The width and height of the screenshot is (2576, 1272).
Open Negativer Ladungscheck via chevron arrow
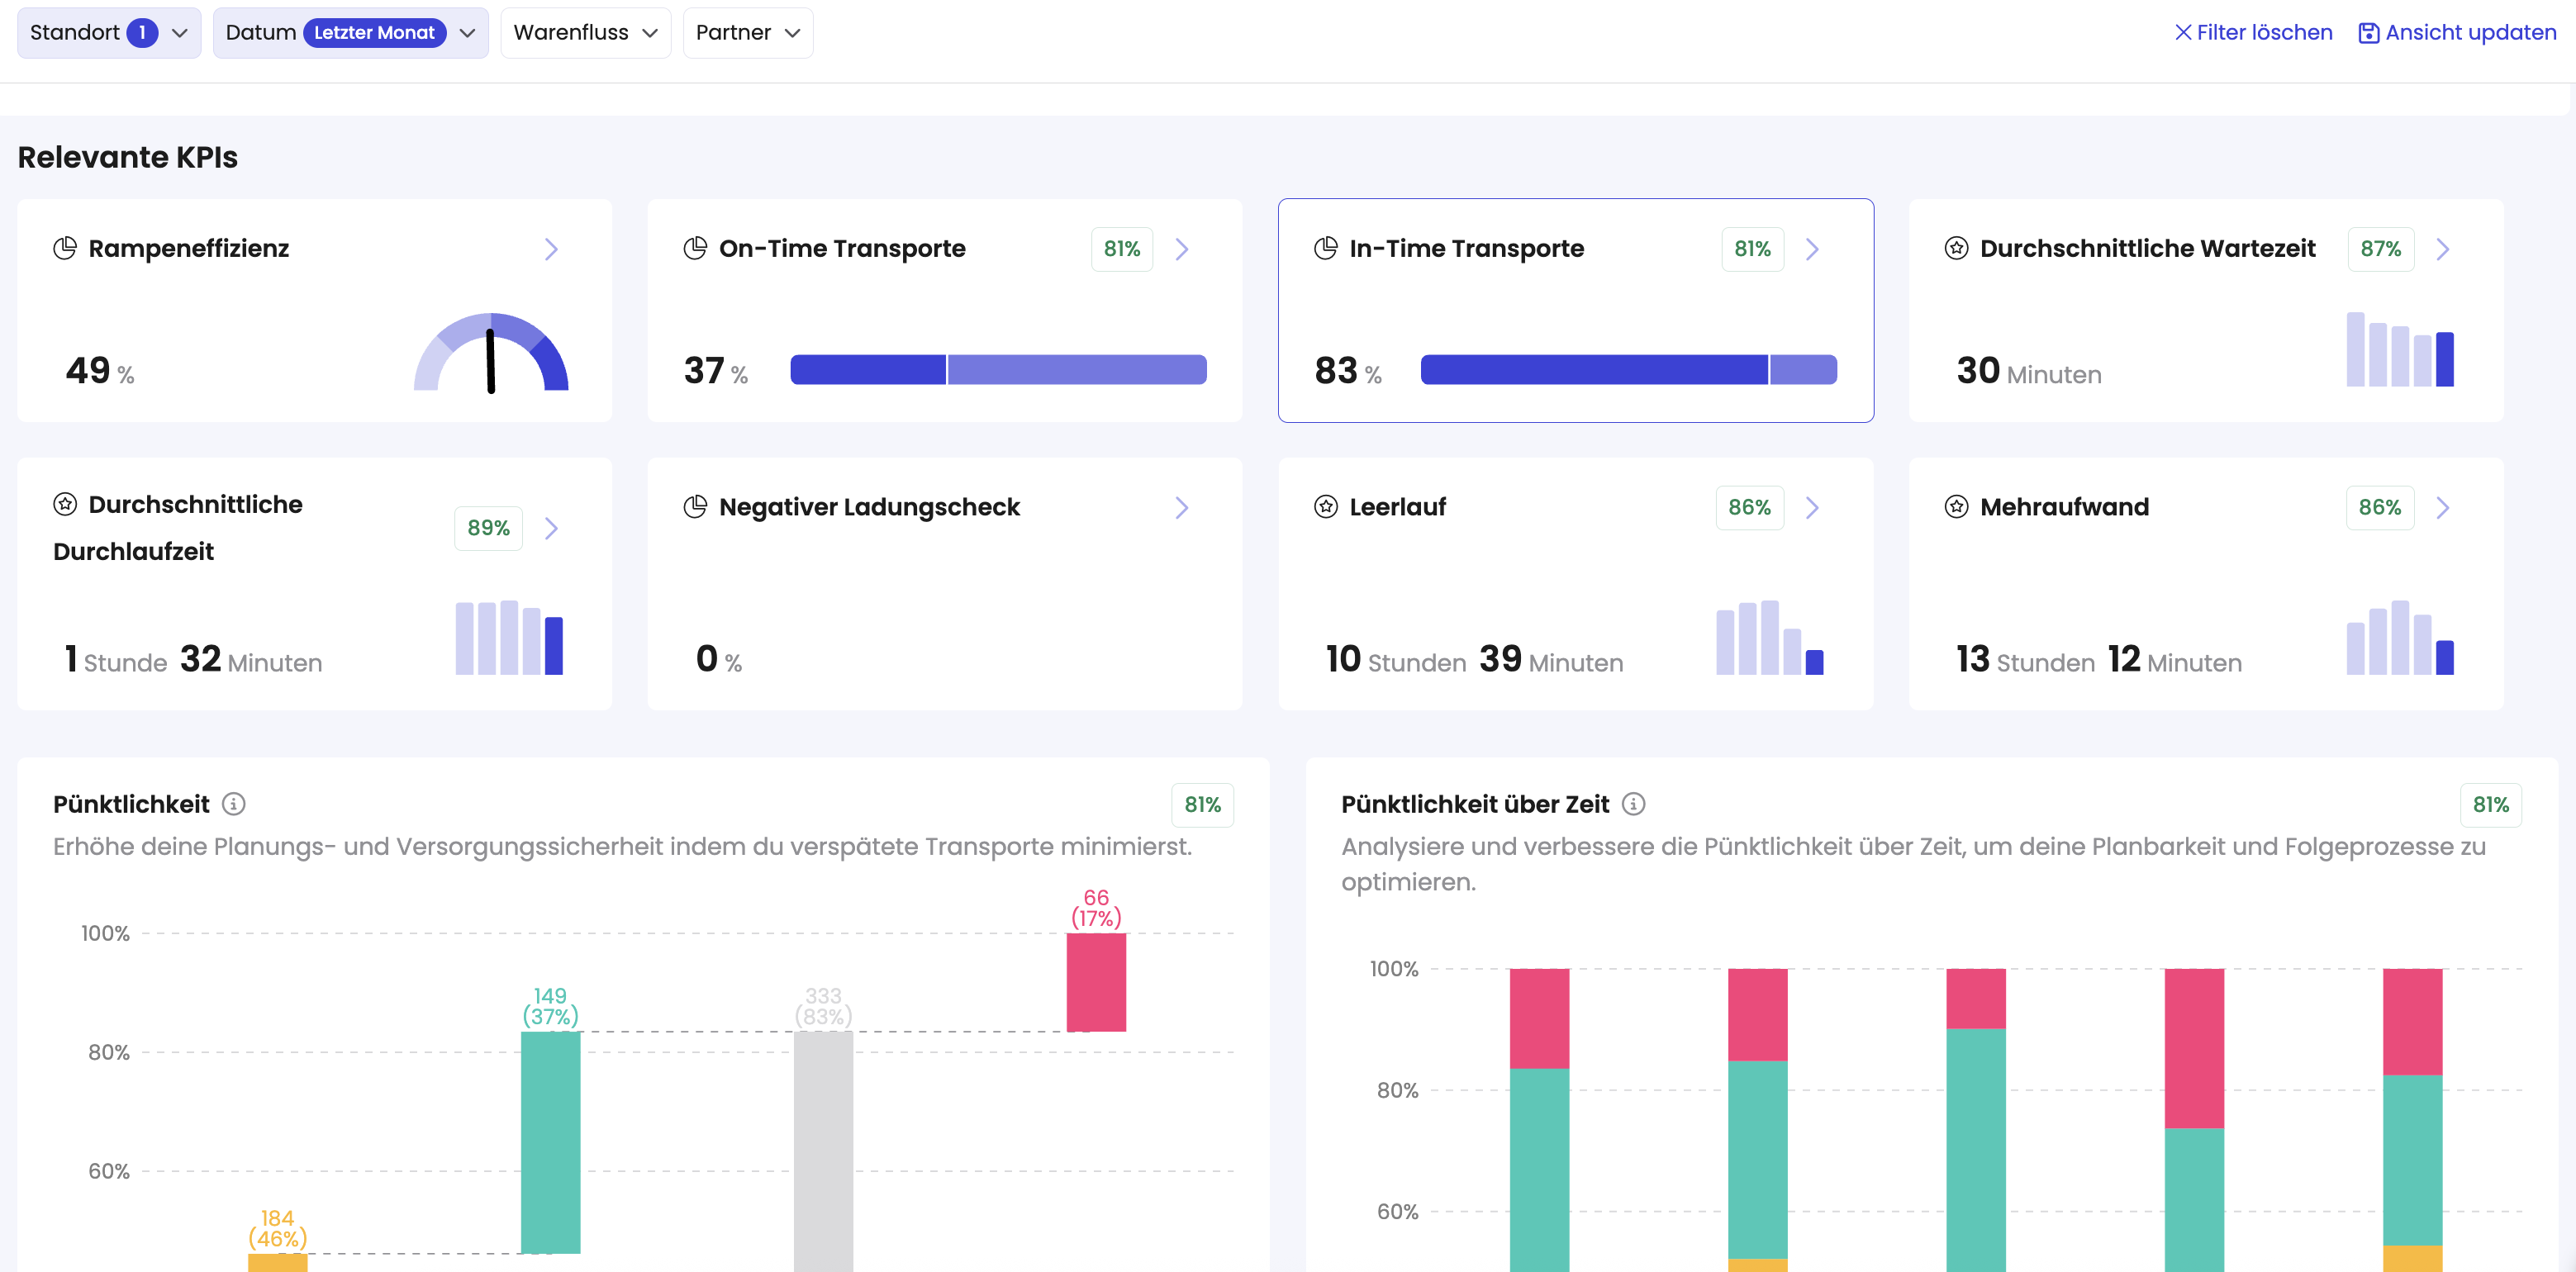[x=1182, y=508]
